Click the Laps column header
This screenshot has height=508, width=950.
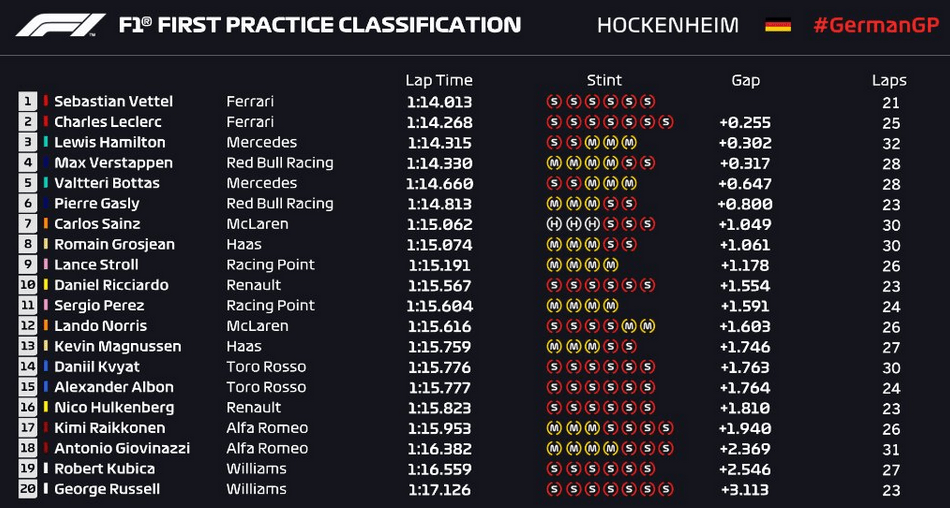(889, 81)
